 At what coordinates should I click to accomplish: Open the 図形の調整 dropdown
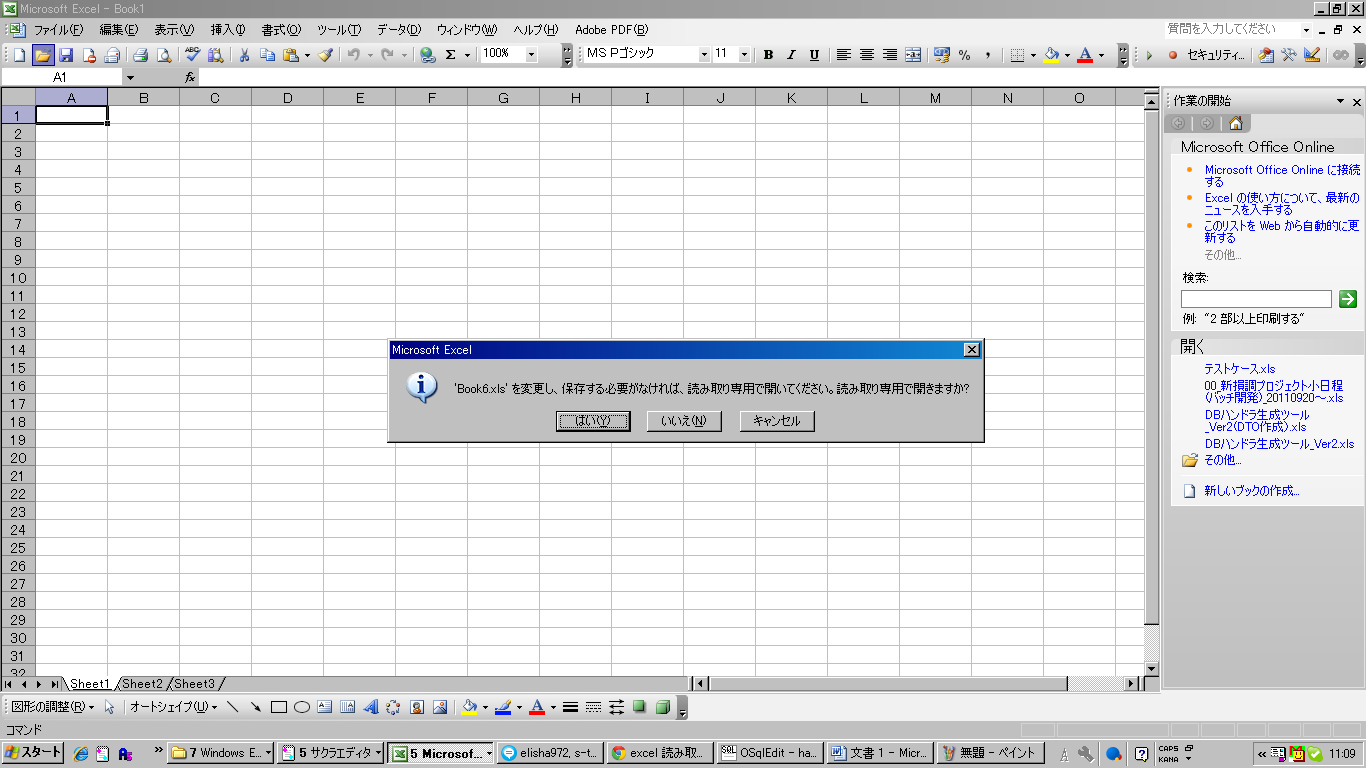[53, 707]
